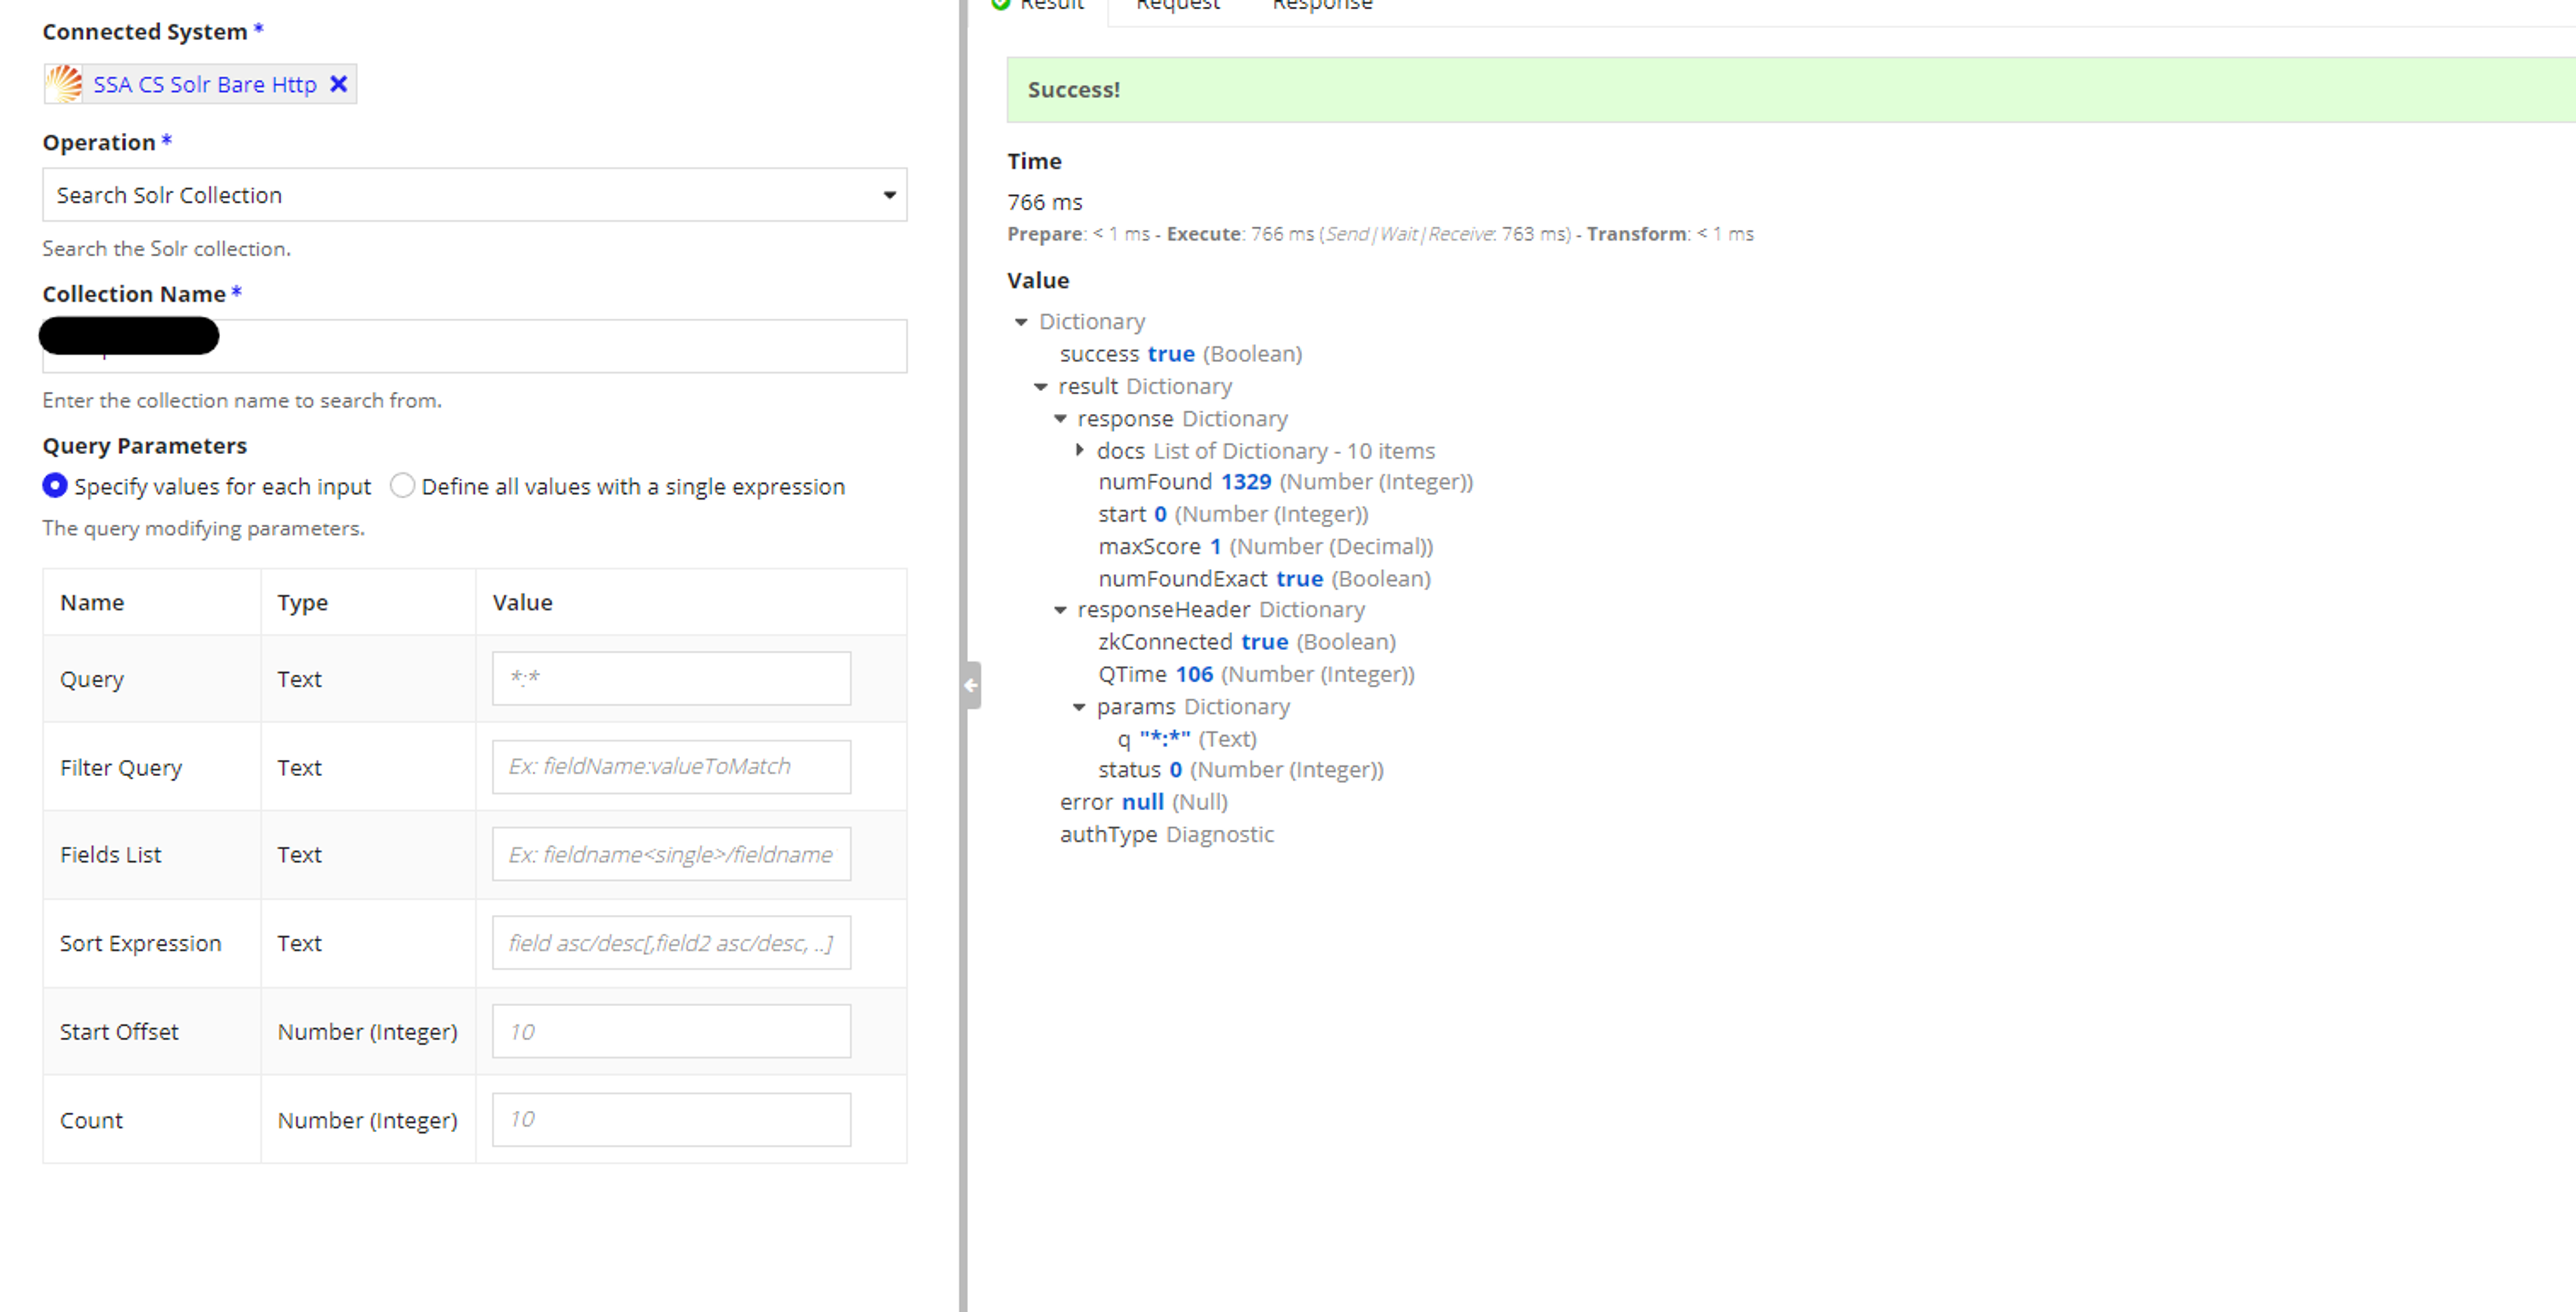This screenshot has width=2576, height=1312.
Task: Collapse the params Dictionary node
Action: 1079,707
